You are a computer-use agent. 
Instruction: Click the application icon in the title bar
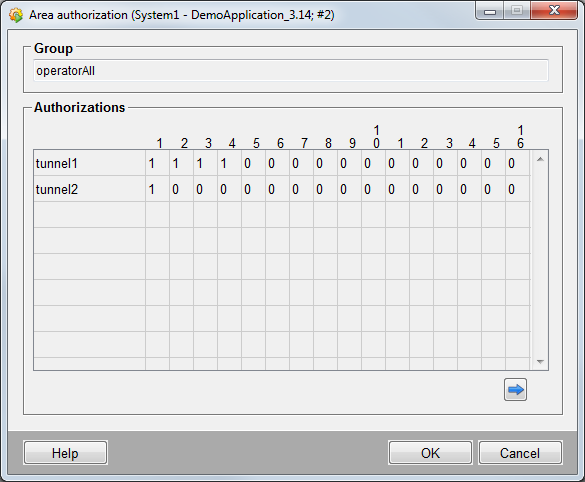(16, 15)
